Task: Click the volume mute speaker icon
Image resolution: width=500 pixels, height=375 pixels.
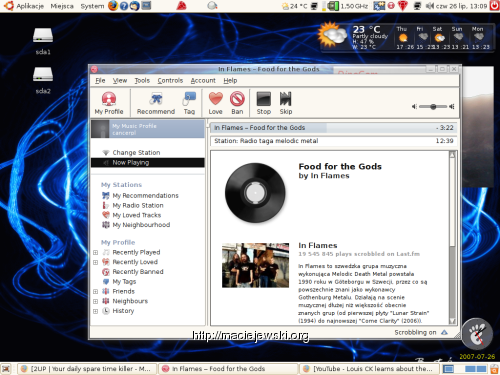Action: coord(414,106)
